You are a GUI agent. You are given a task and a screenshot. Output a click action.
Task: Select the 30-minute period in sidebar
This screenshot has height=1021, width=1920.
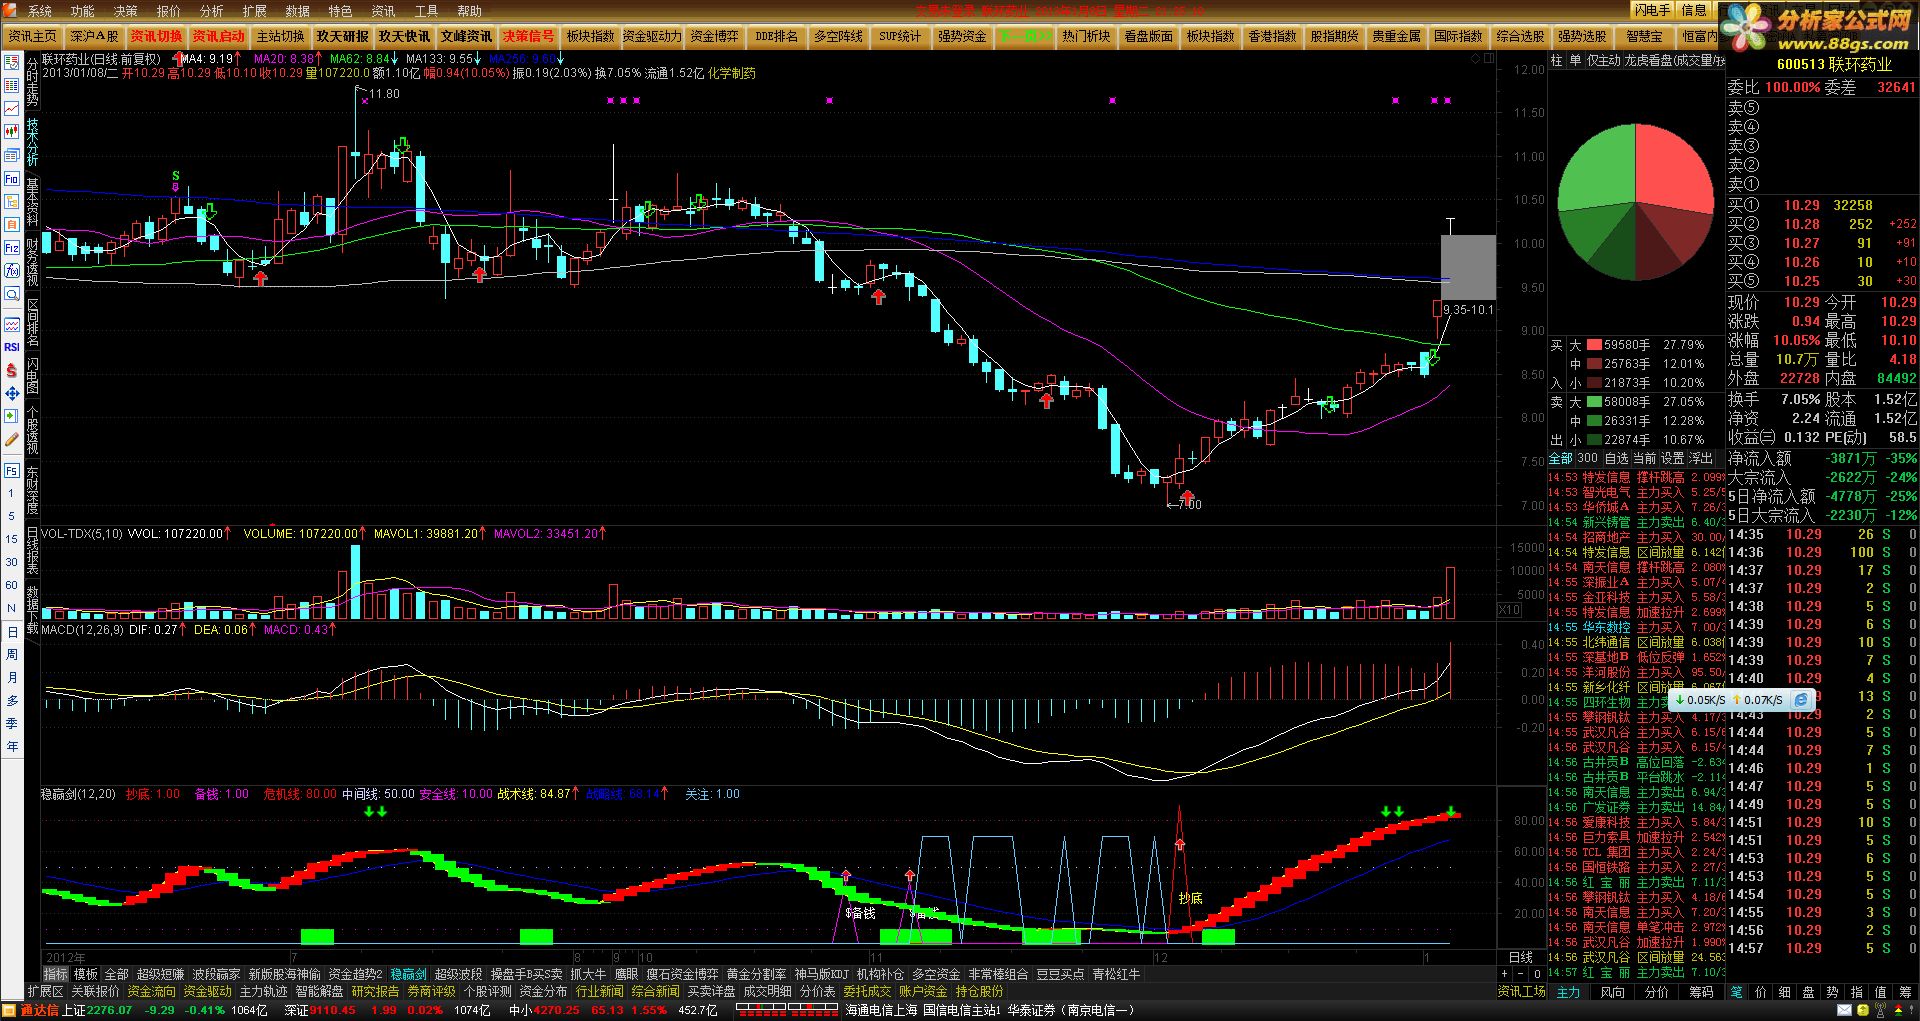12,562
